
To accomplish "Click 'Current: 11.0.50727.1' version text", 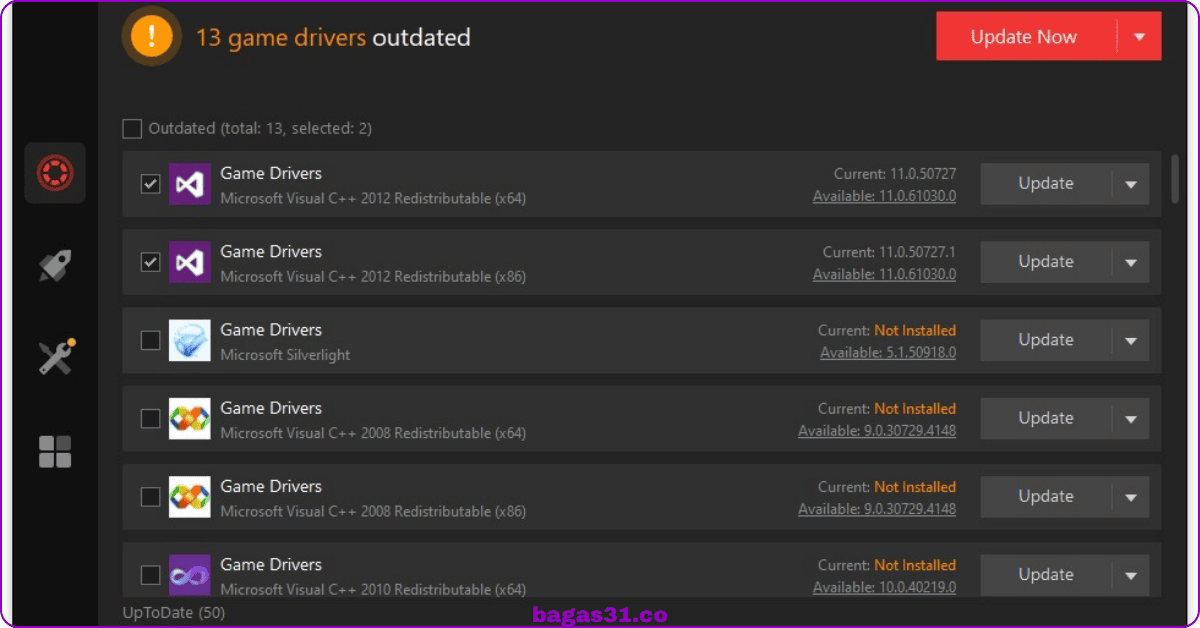I will pyautogui.click(x=889, y=251).
